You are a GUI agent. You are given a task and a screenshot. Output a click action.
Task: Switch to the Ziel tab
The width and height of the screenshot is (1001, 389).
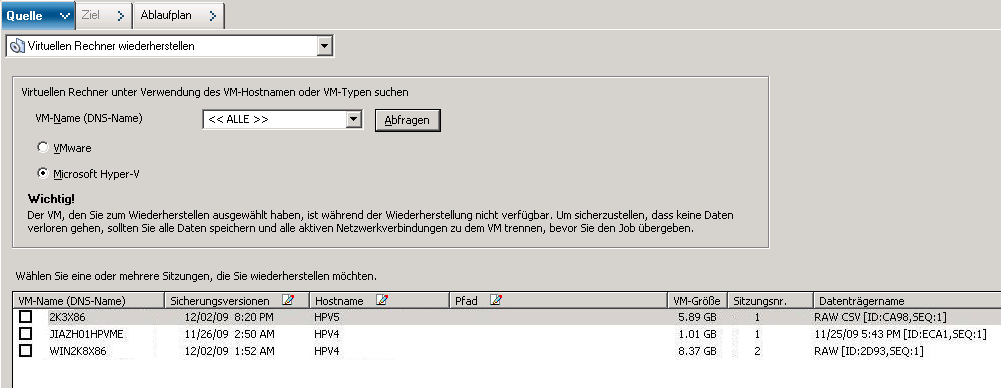pos(103,15)
